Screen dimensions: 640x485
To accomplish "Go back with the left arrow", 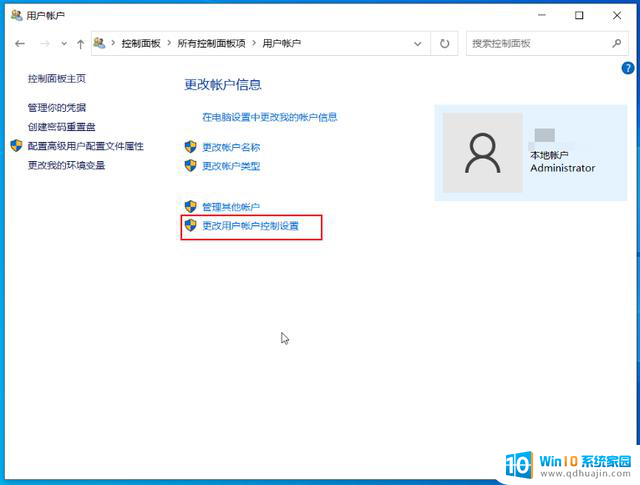I will 20,44.
